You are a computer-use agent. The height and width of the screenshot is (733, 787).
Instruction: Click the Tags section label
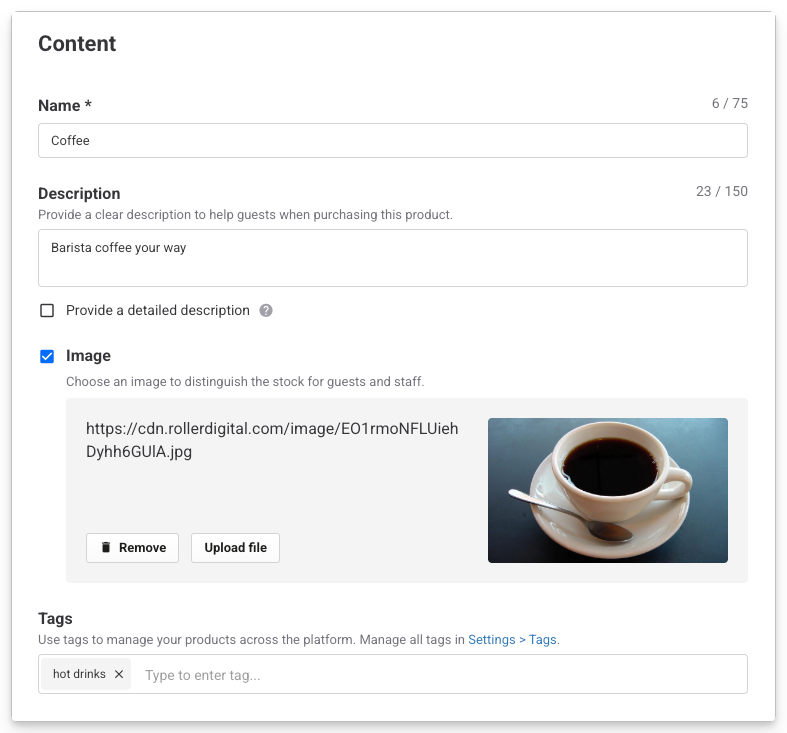55,619
